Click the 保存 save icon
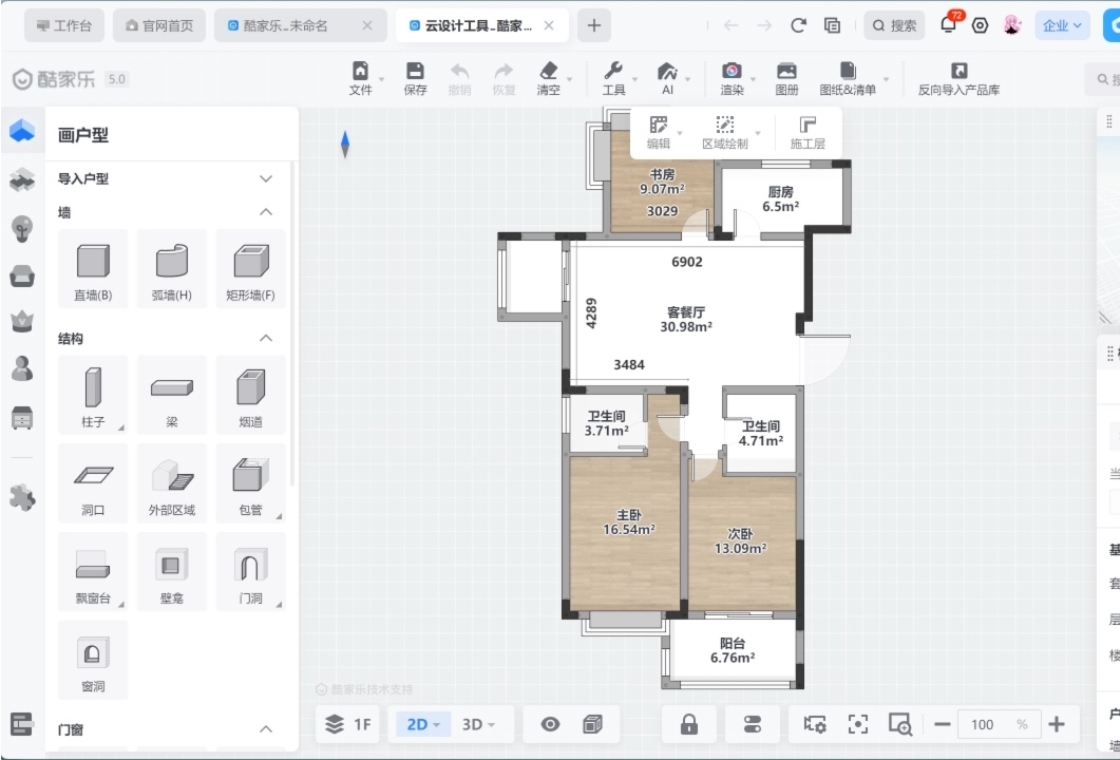 tap(415, 78)
